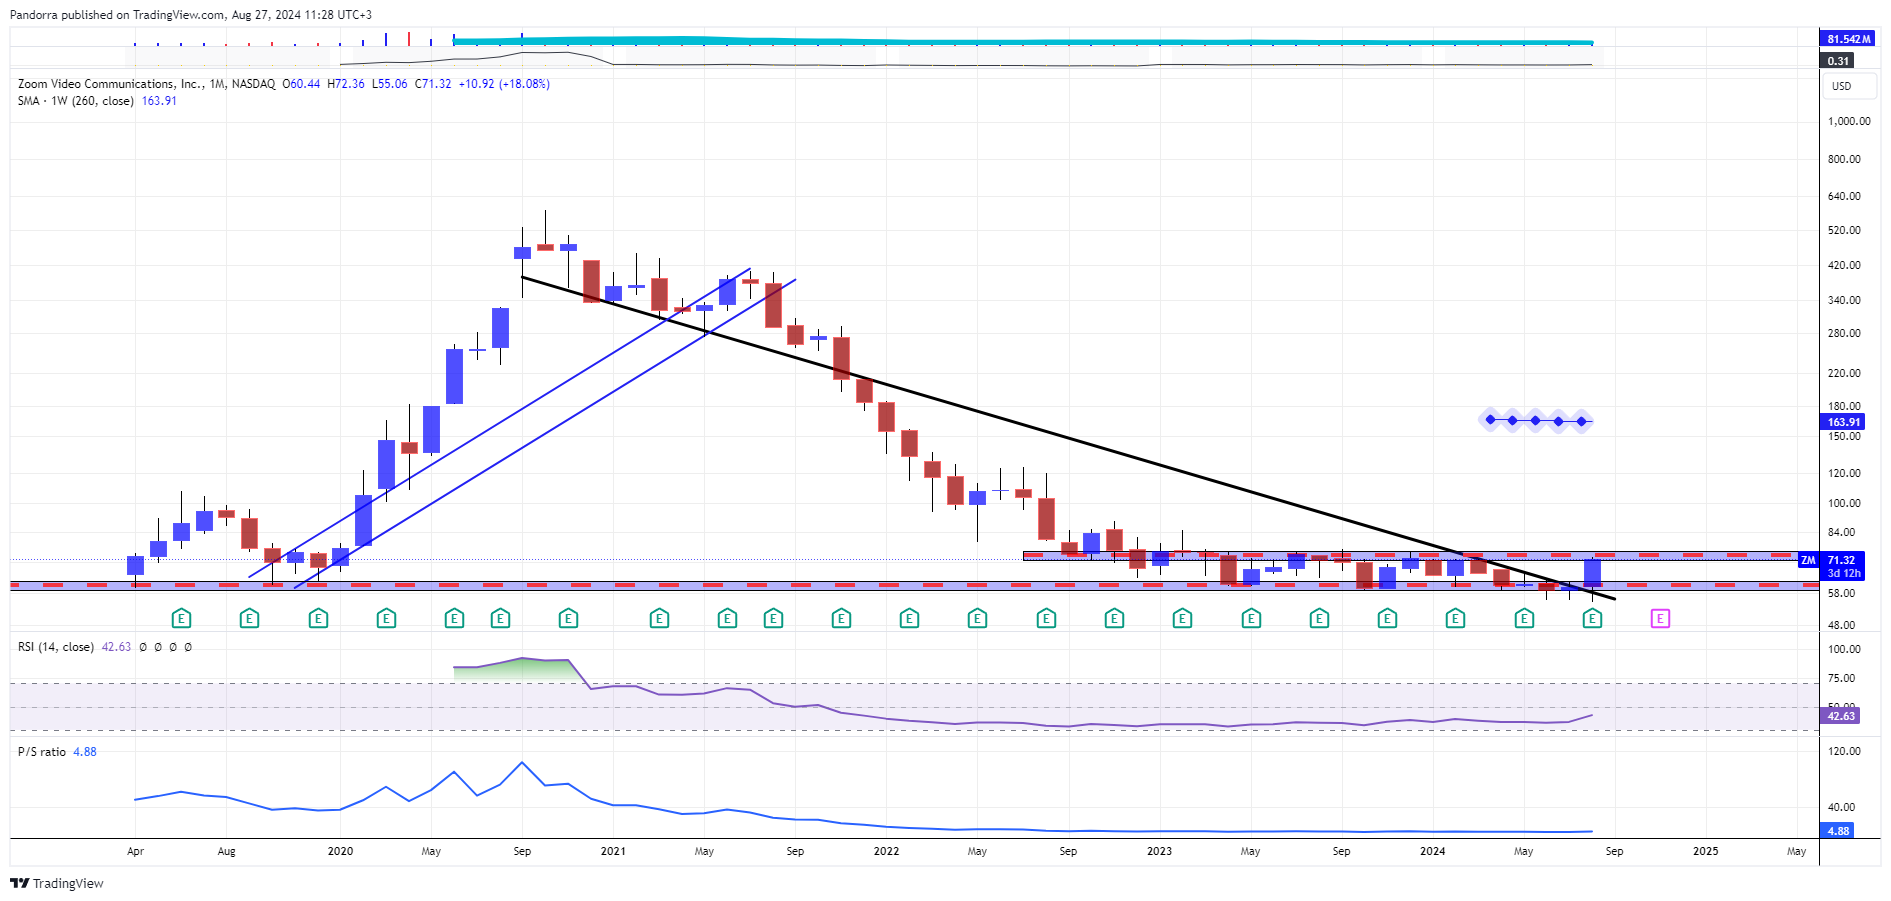Click the 220.00 price axis label
The width and height of the screenshot is (1891, 901).
coord(1844,373)
